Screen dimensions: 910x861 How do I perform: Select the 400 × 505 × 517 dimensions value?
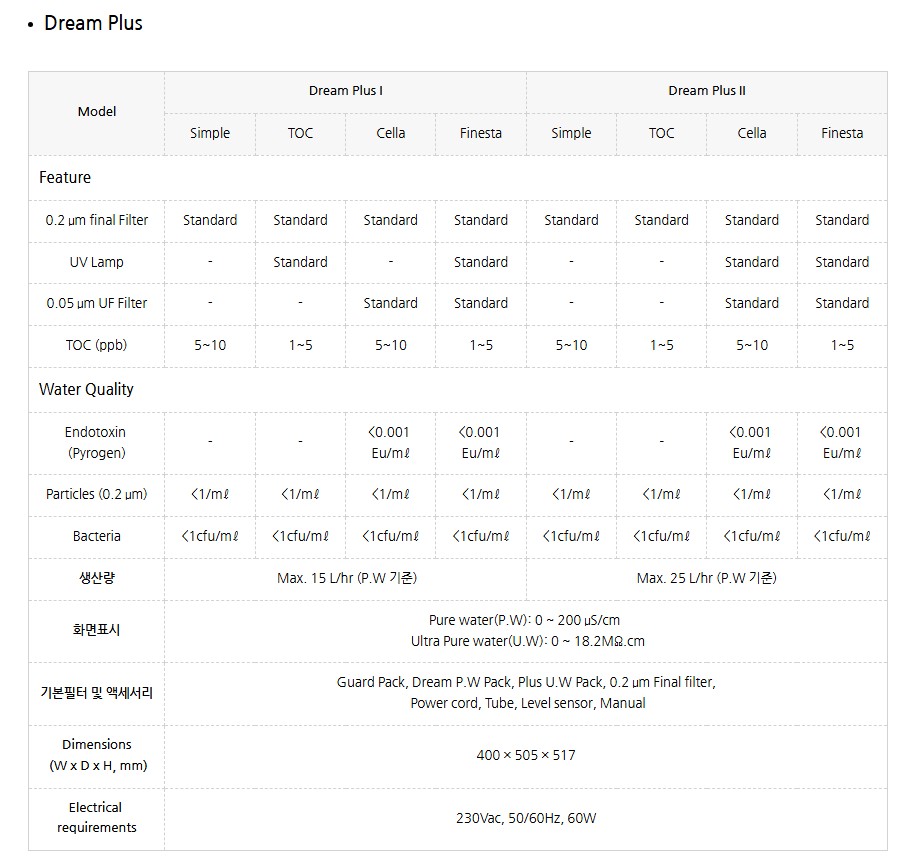(526, 755)
